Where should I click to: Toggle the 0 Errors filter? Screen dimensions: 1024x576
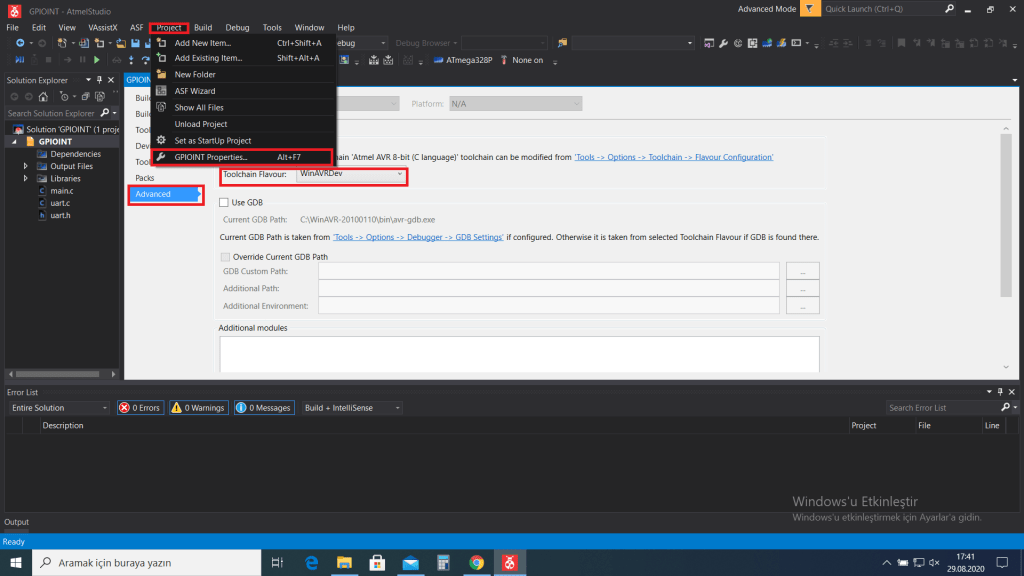pos(139,408)
